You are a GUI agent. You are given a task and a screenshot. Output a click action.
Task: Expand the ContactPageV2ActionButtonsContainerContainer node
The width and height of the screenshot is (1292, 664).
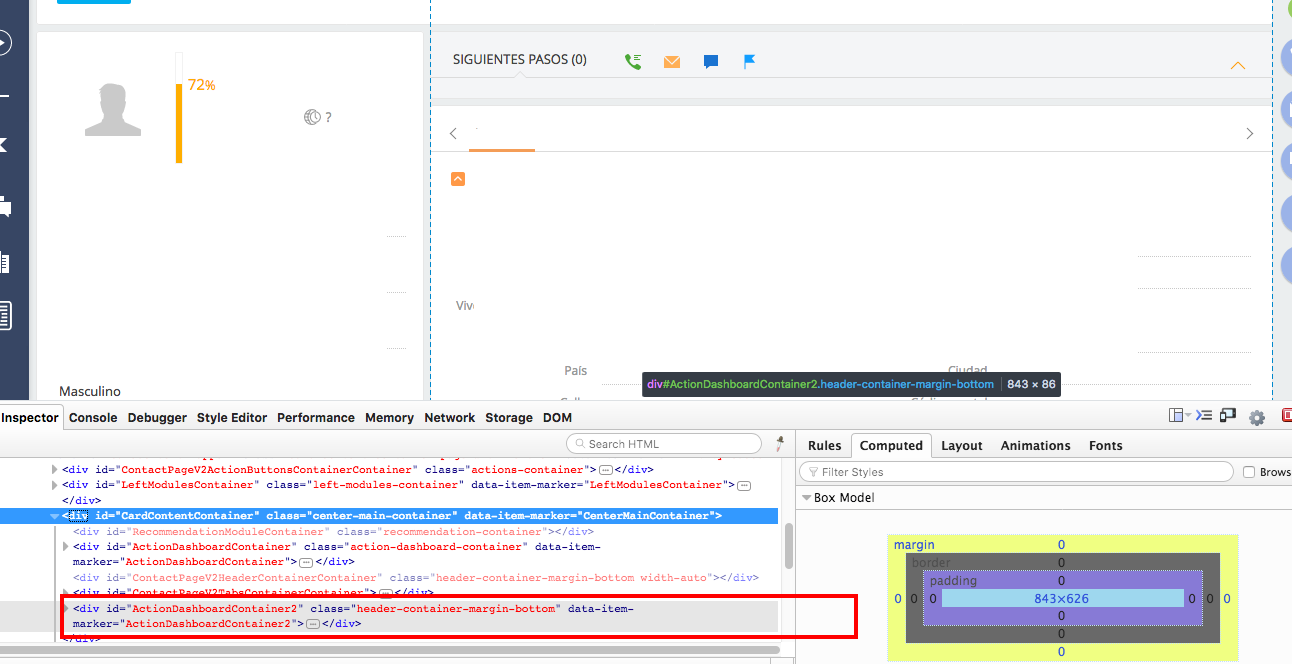[55, 469]
